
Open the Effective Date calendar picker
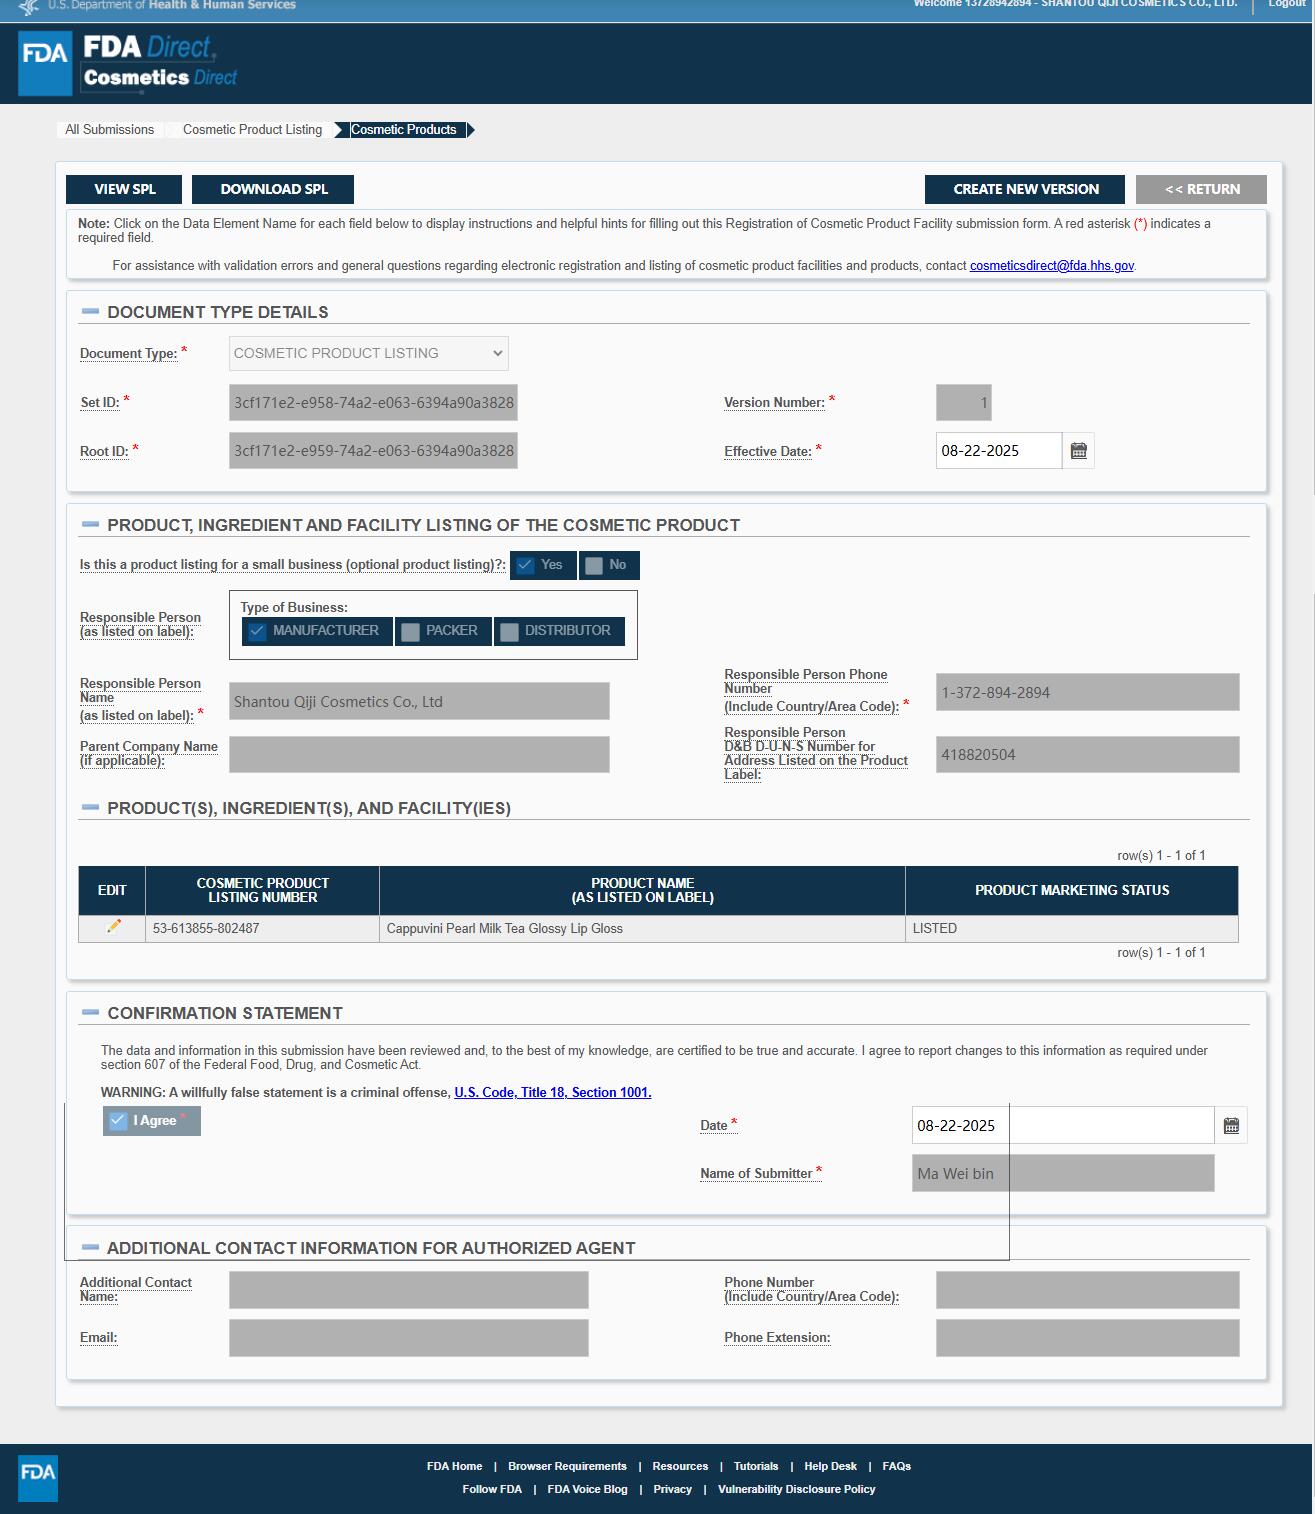[x=1078, y=451]
